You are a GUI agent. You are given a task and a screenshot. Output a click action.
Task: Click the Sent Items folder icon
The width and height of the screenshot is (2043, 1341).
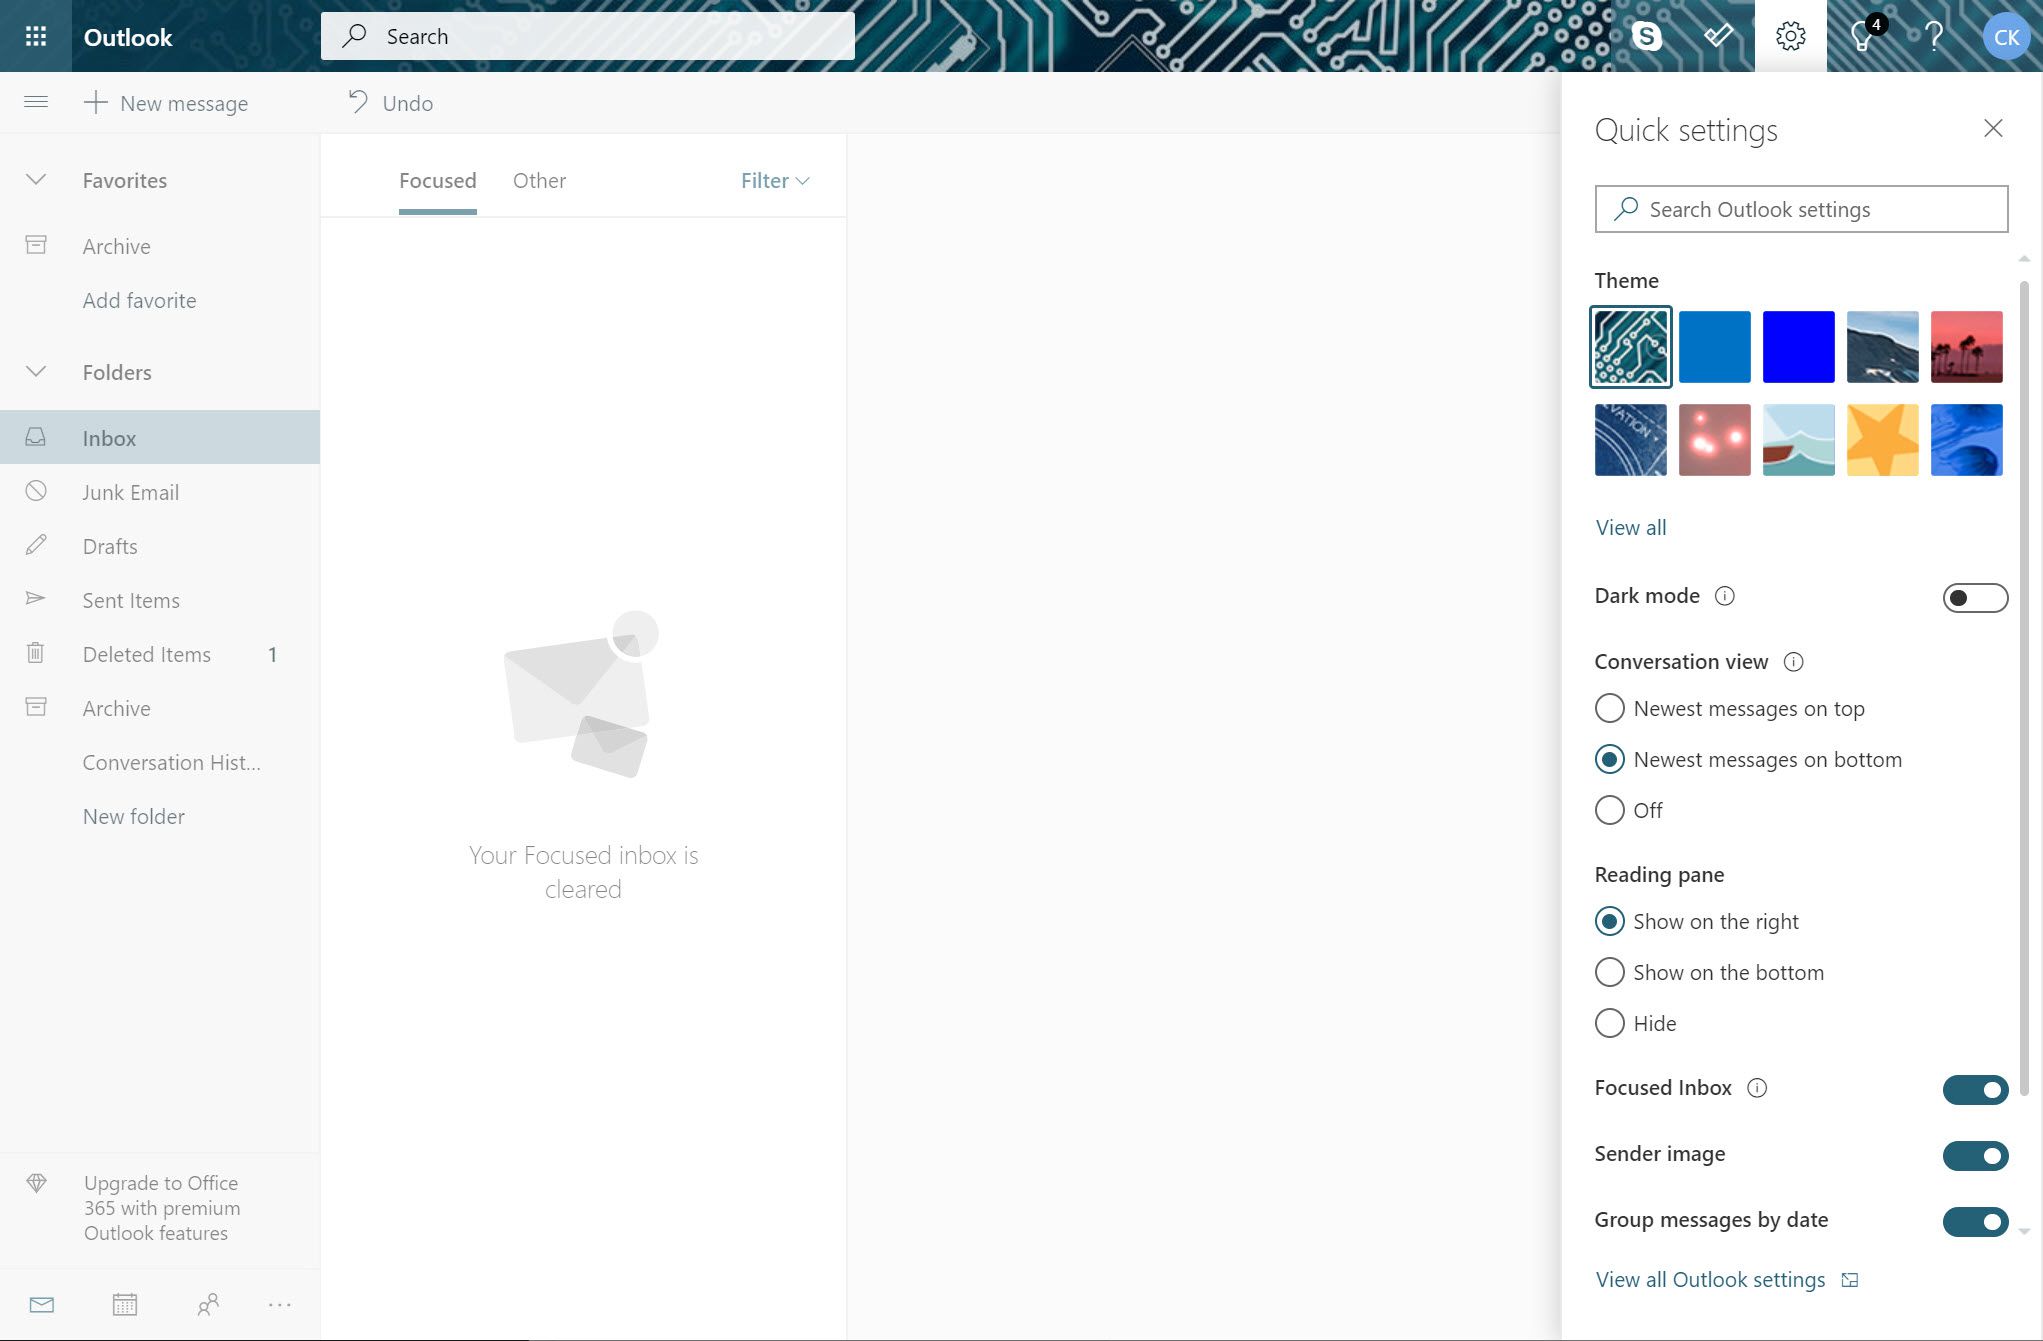coord(36,599)
